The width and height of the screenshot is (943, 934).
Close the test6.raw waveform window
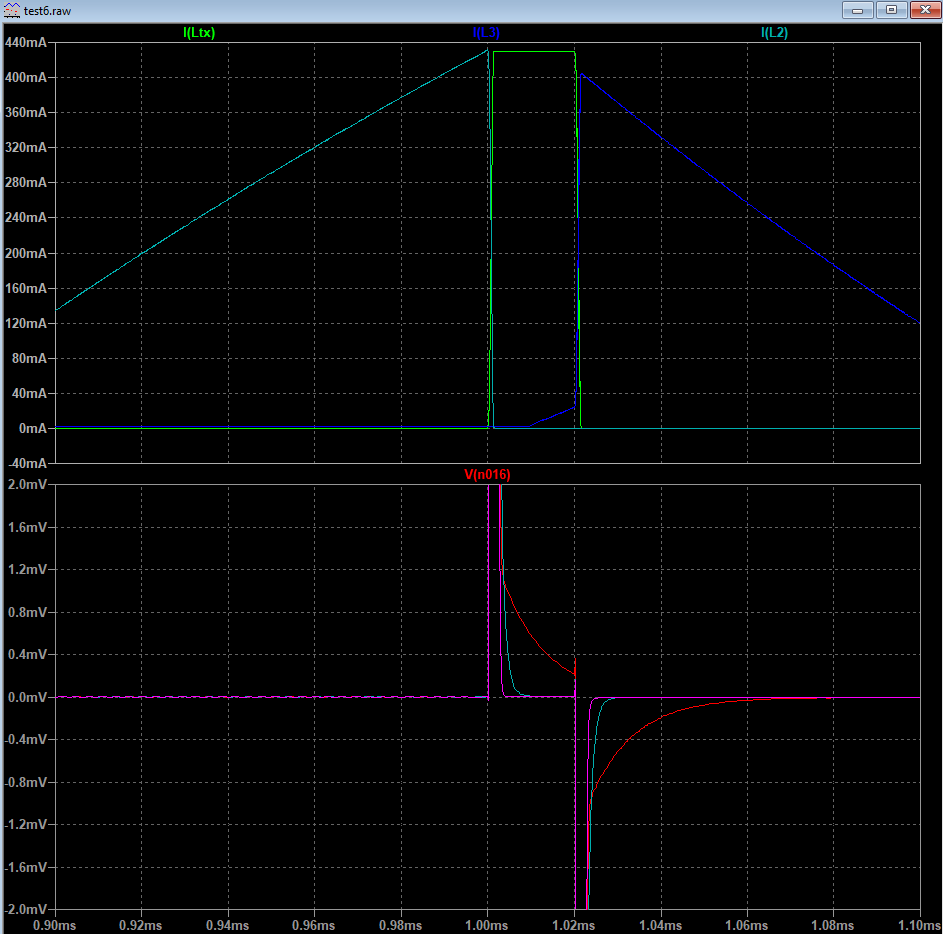[x=925, y=10]
